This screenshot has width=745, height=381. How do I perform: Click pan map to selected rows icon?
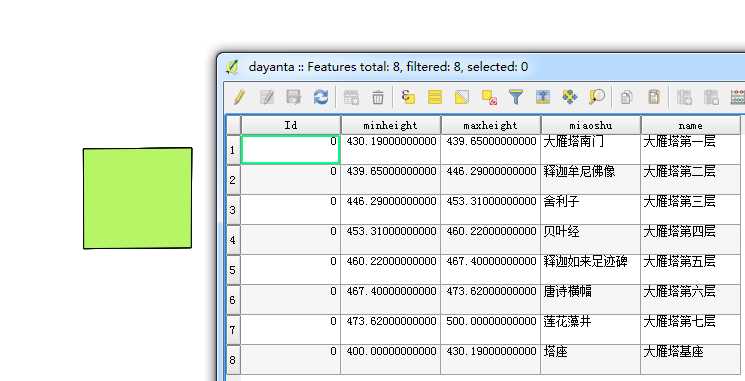pyautogui.click(x=570, y=97)
